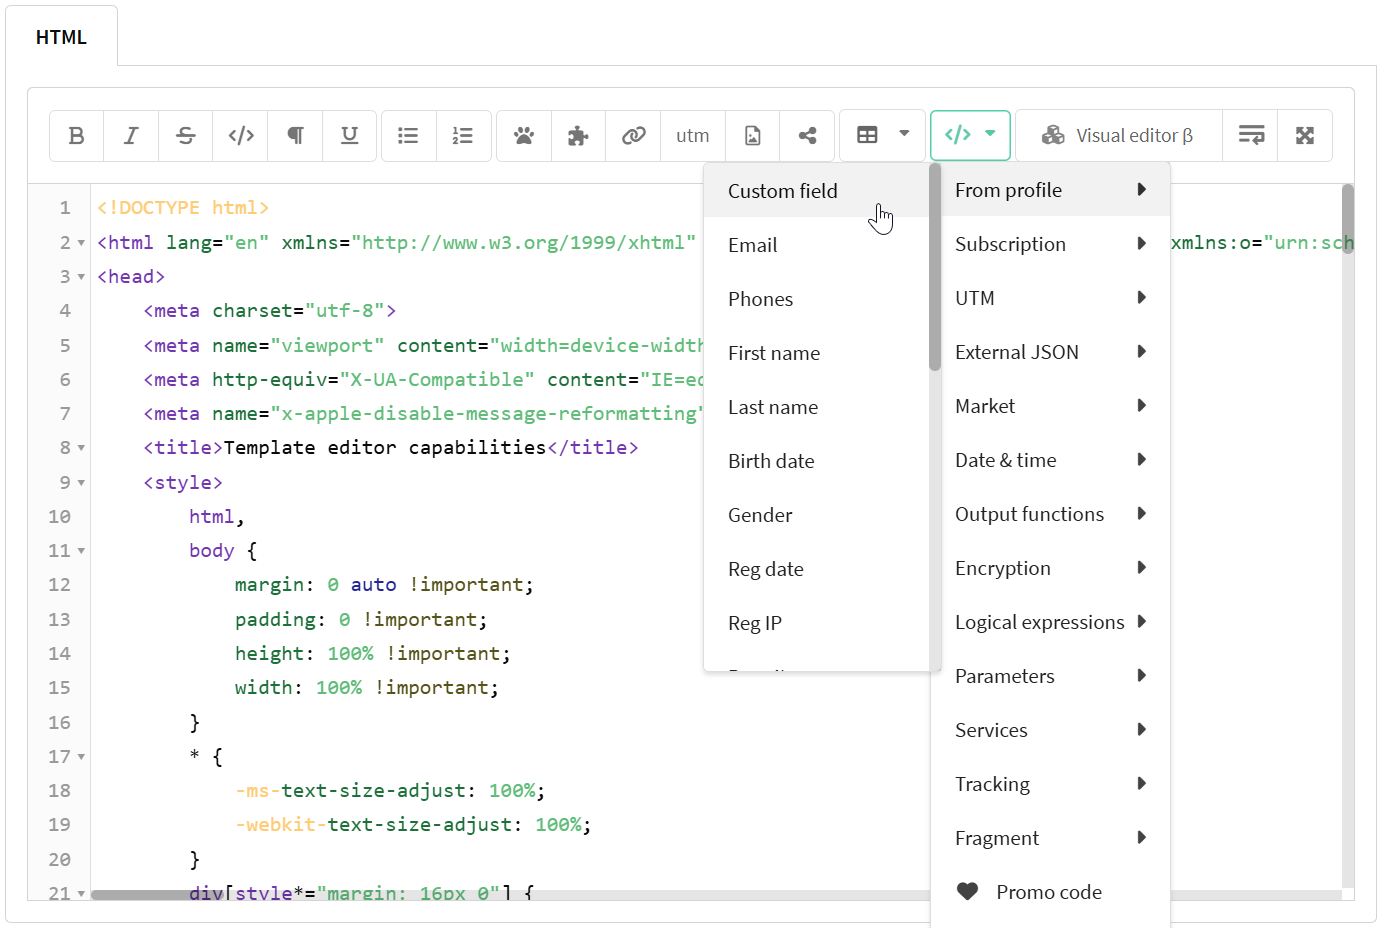The height and width of the screenshot is (928, 1385).
Task: Insert an unordered bullet list
Action: click(408, 136)
